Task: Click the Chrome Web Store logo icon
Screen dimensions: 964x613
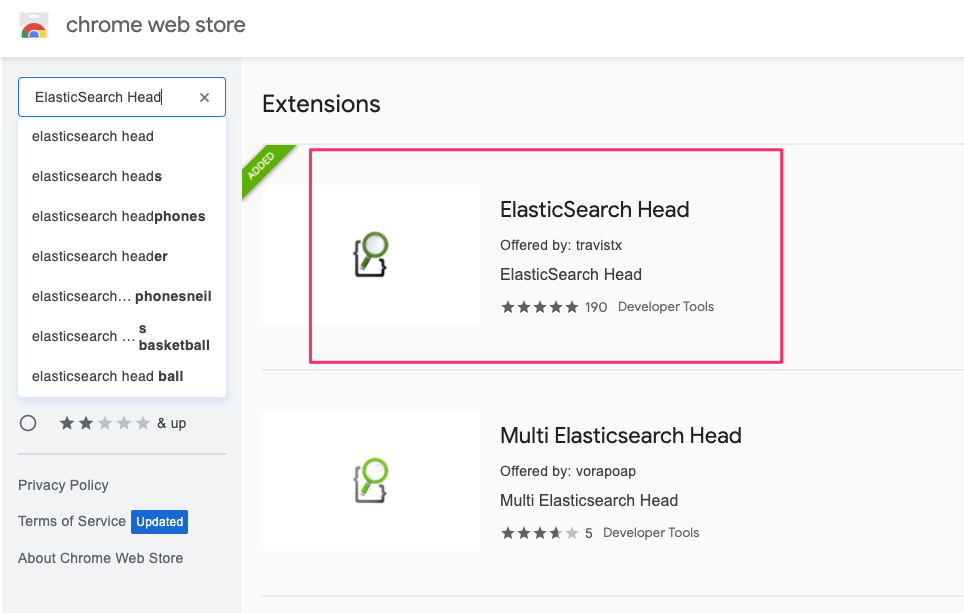Action: pyautogui.click(x=34, y=26)
